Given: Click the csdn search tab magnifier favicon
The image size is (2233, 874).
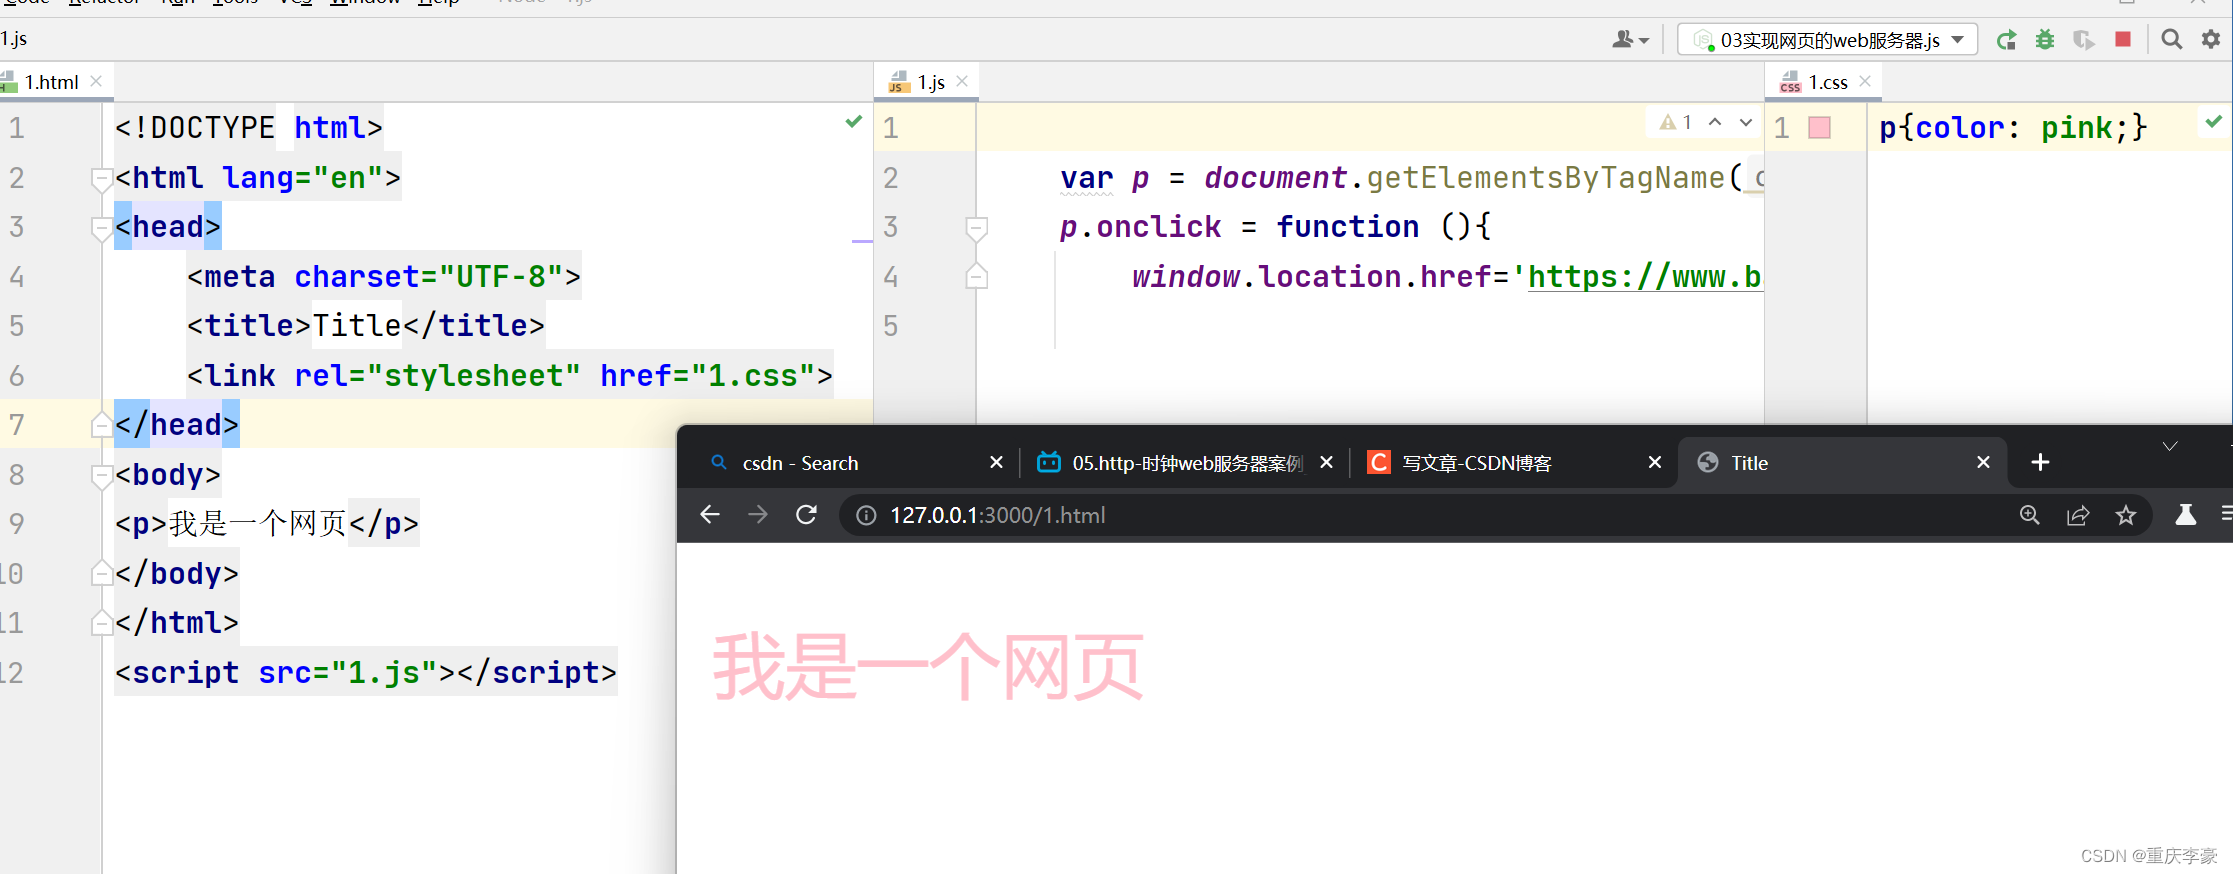Looking at the screenshot, I should pyautogui.click(x=718, y=462).
